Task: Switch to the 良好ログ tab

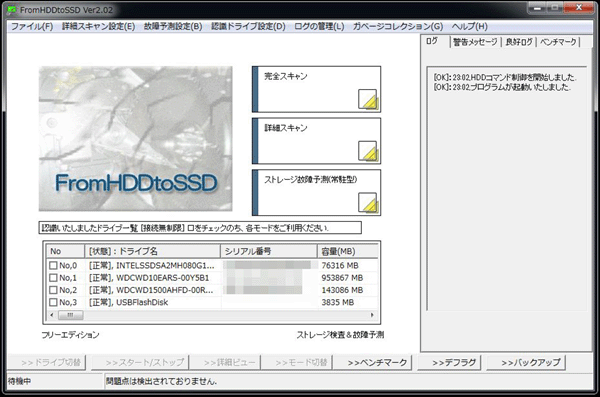Action: (519, 42)
